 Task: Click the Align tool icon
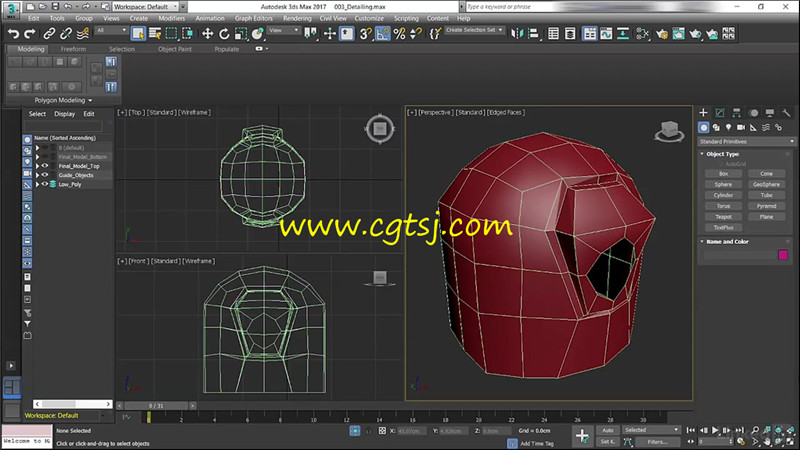pyautogui.click(x=534, y=34)
